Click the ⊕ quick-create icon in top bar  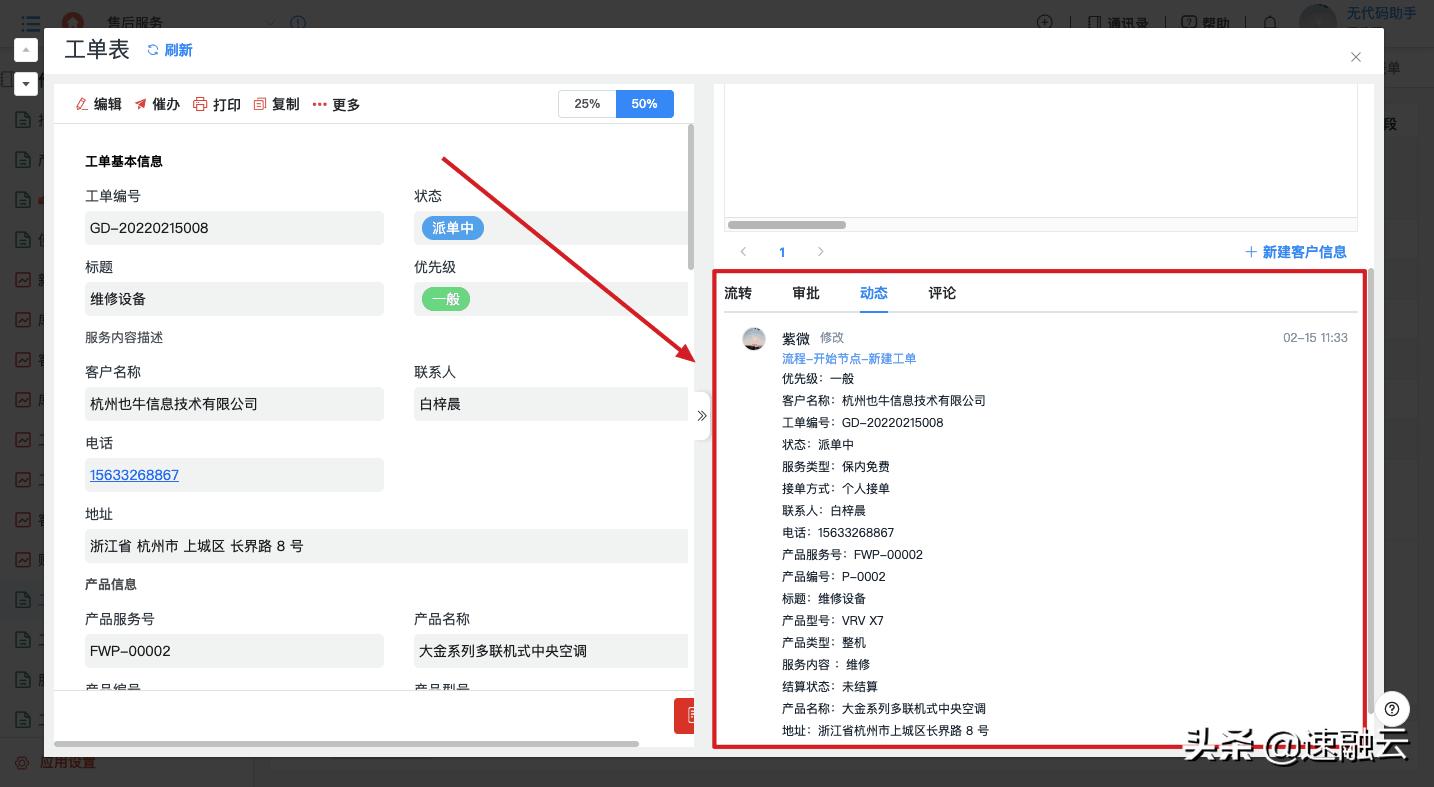point(1045,22)
